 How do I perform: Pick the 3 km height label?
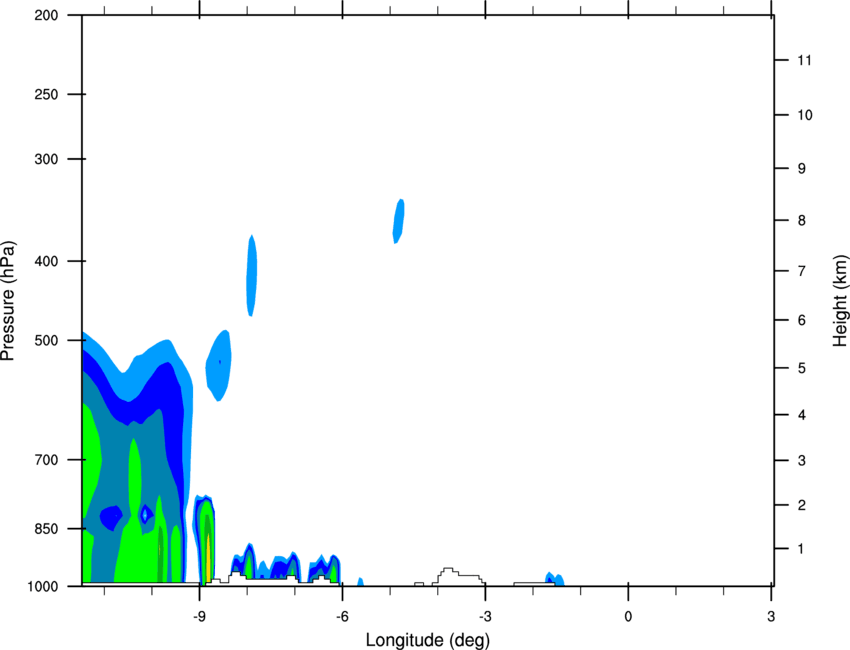click(801, 461)
